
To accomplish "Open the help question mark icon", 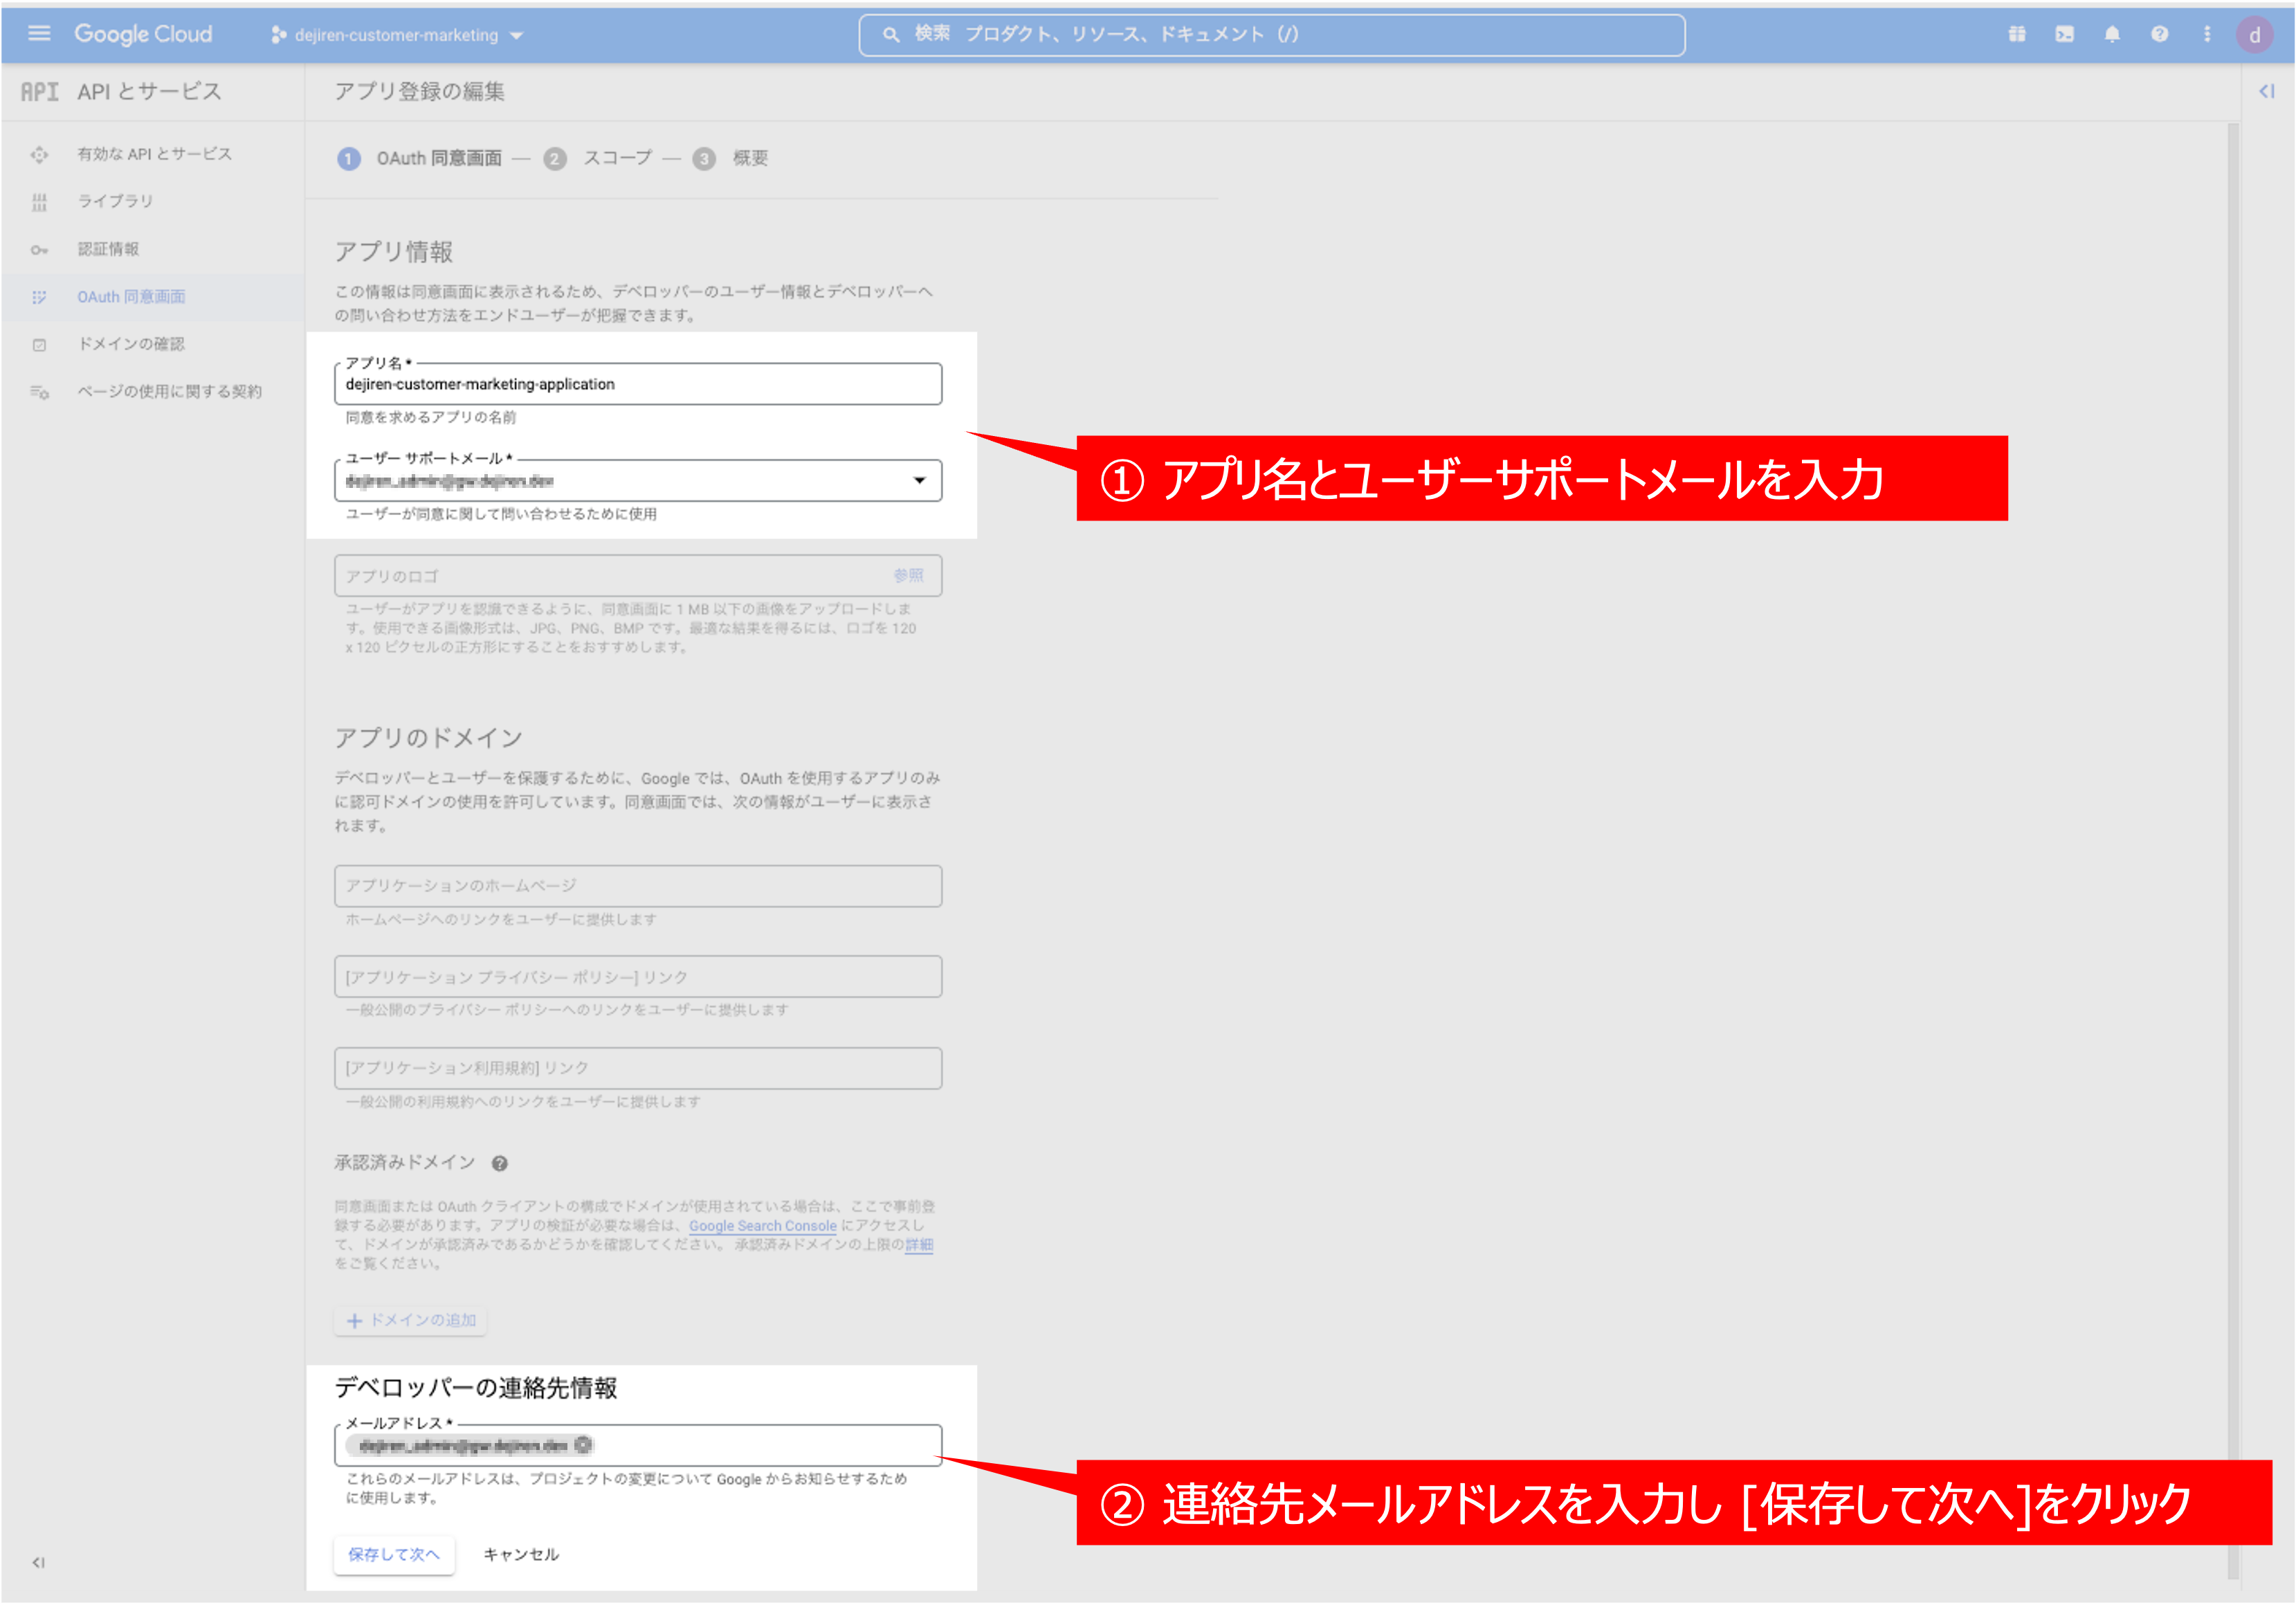I will [x=2159, y=34].
